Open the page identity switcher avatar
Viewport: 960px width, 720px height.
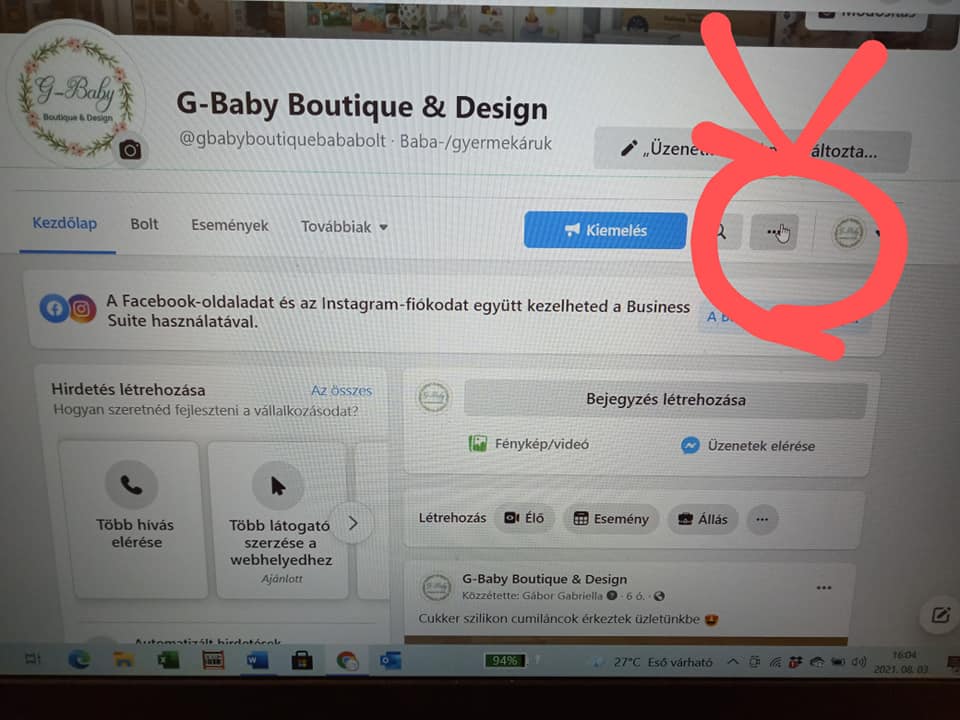click(x=849, y=233)
